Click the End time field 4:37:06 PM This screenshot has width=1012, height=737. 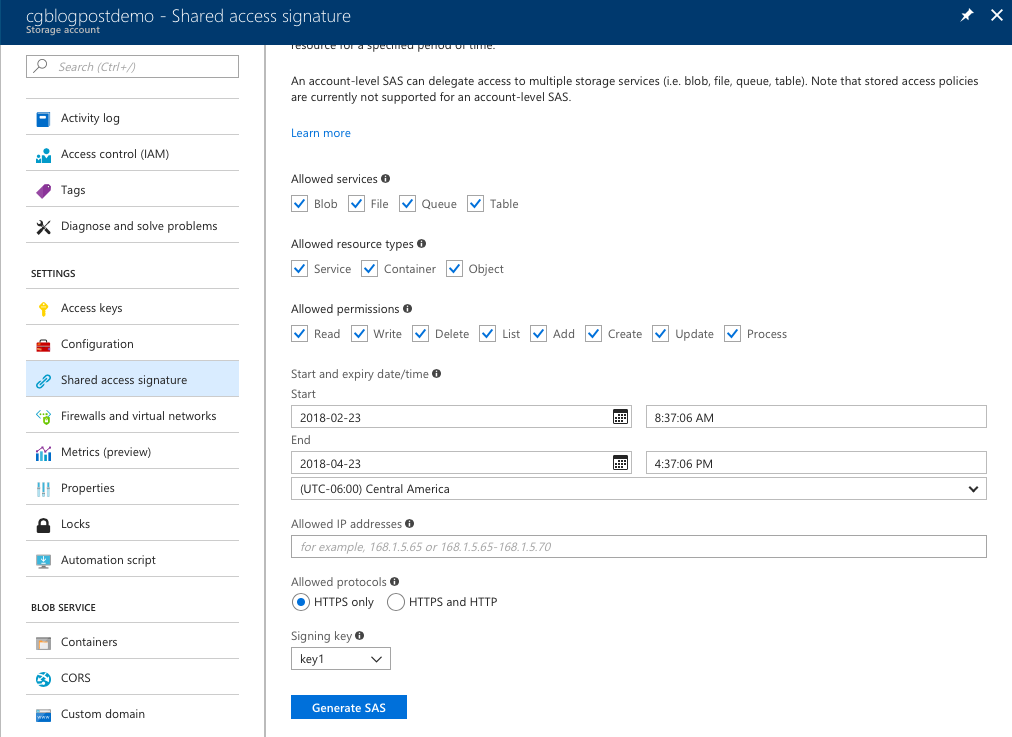pyautogui.click(x=816, y=463)
